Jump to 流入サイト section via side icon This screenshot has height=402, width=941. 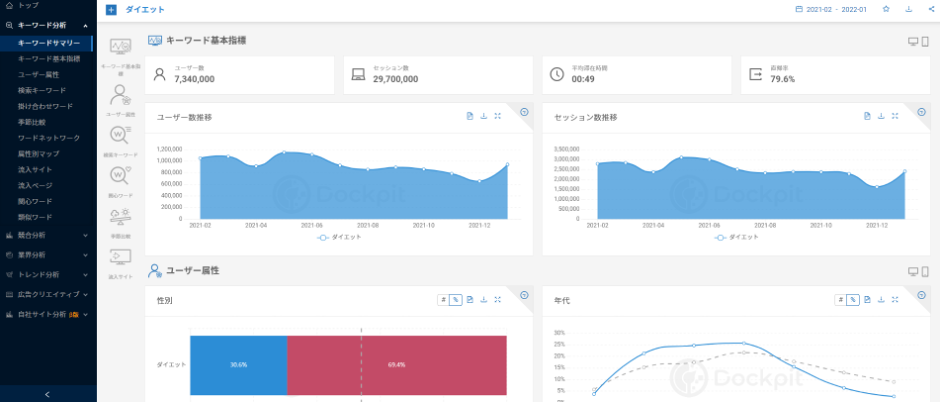(120, 260)
